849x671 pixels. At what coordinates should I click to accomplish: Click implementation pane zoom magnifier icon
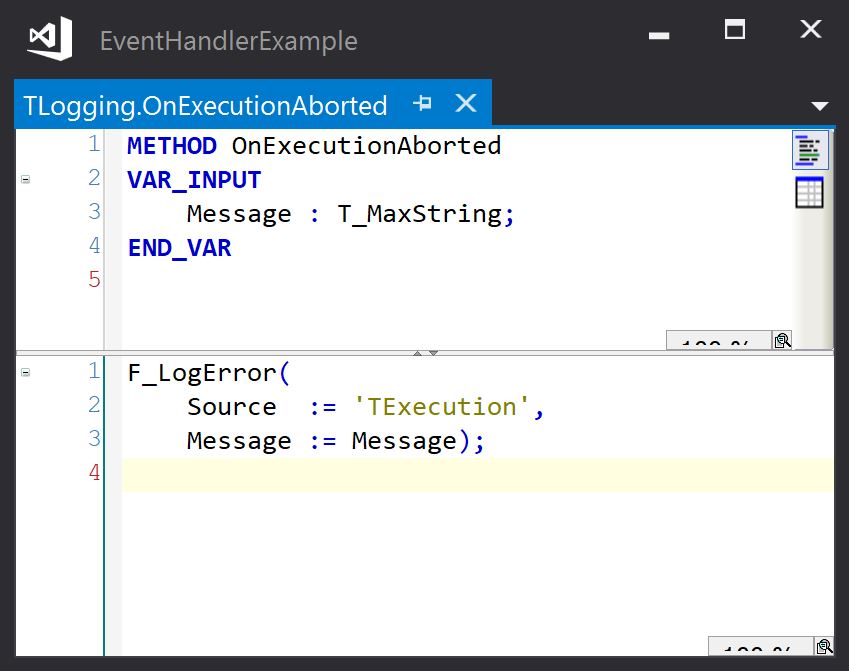click(x=824, y=646)
